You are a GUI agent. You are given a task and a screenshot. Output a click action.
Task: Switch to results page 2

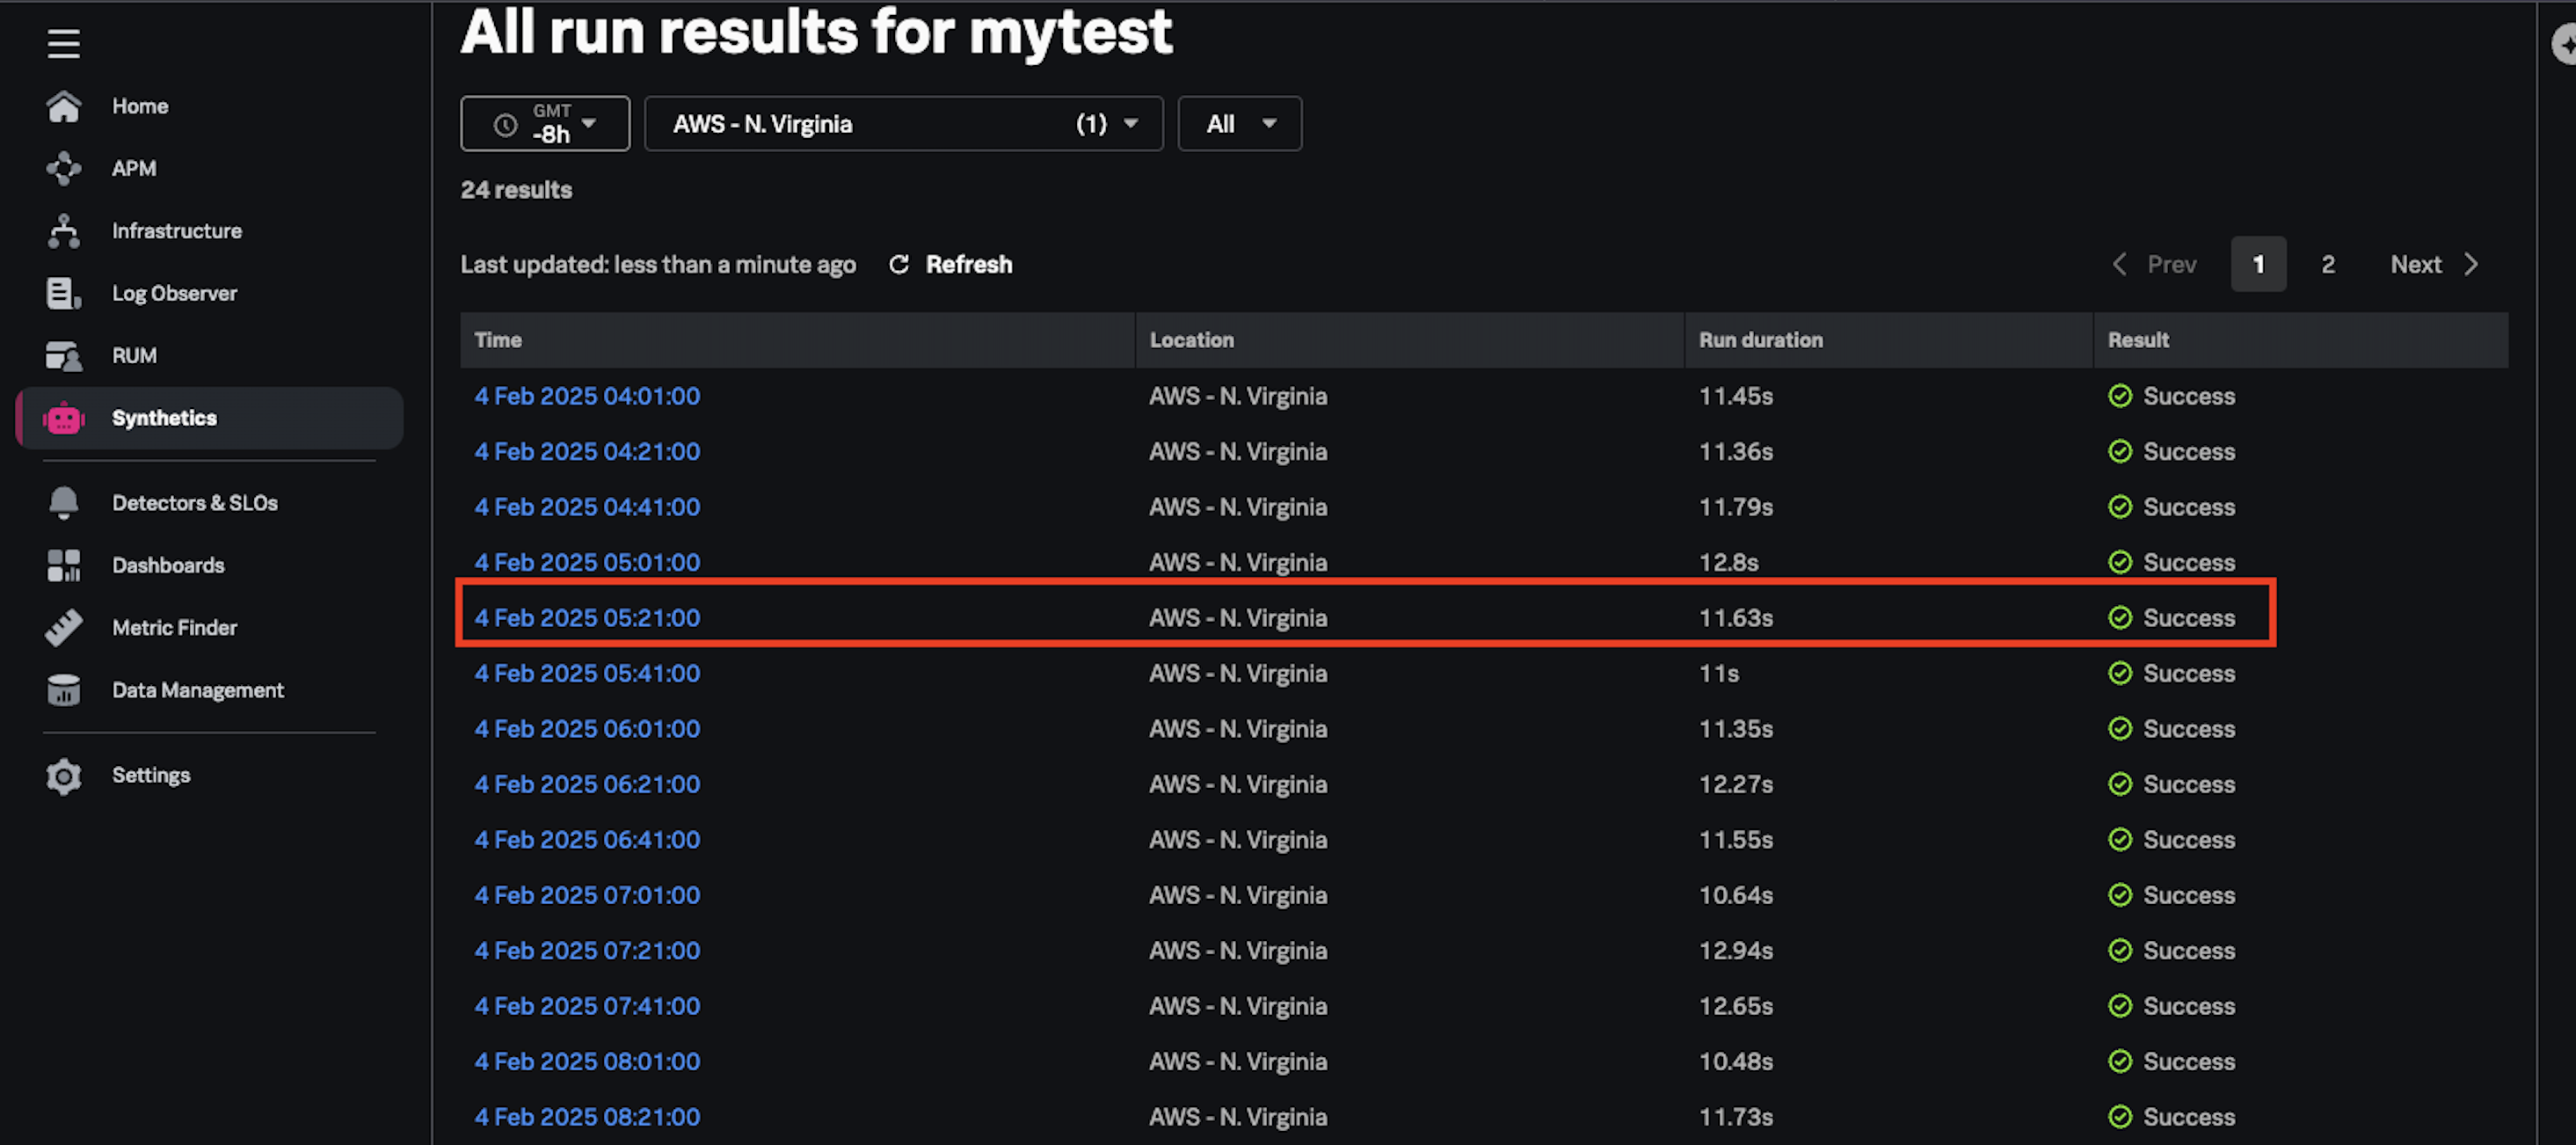point(2327,264)
